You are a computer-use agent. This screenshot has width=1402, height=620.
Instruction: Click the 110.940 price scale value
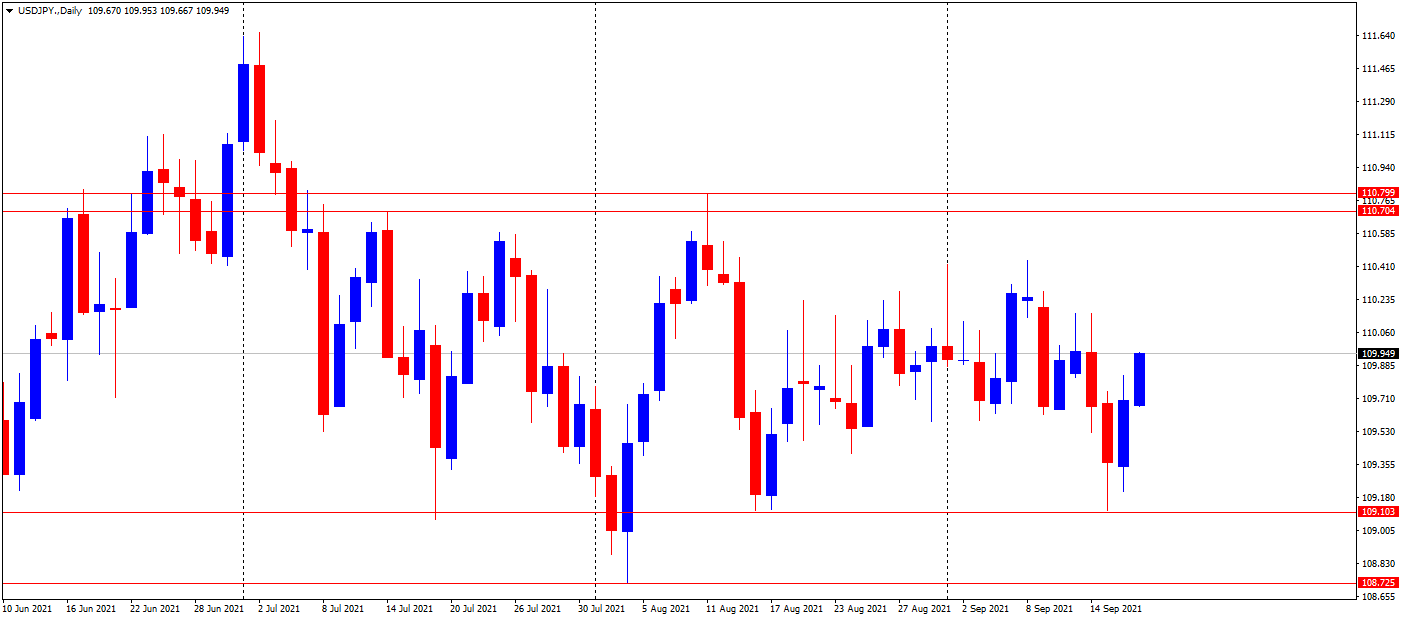tap(1379, 168)
